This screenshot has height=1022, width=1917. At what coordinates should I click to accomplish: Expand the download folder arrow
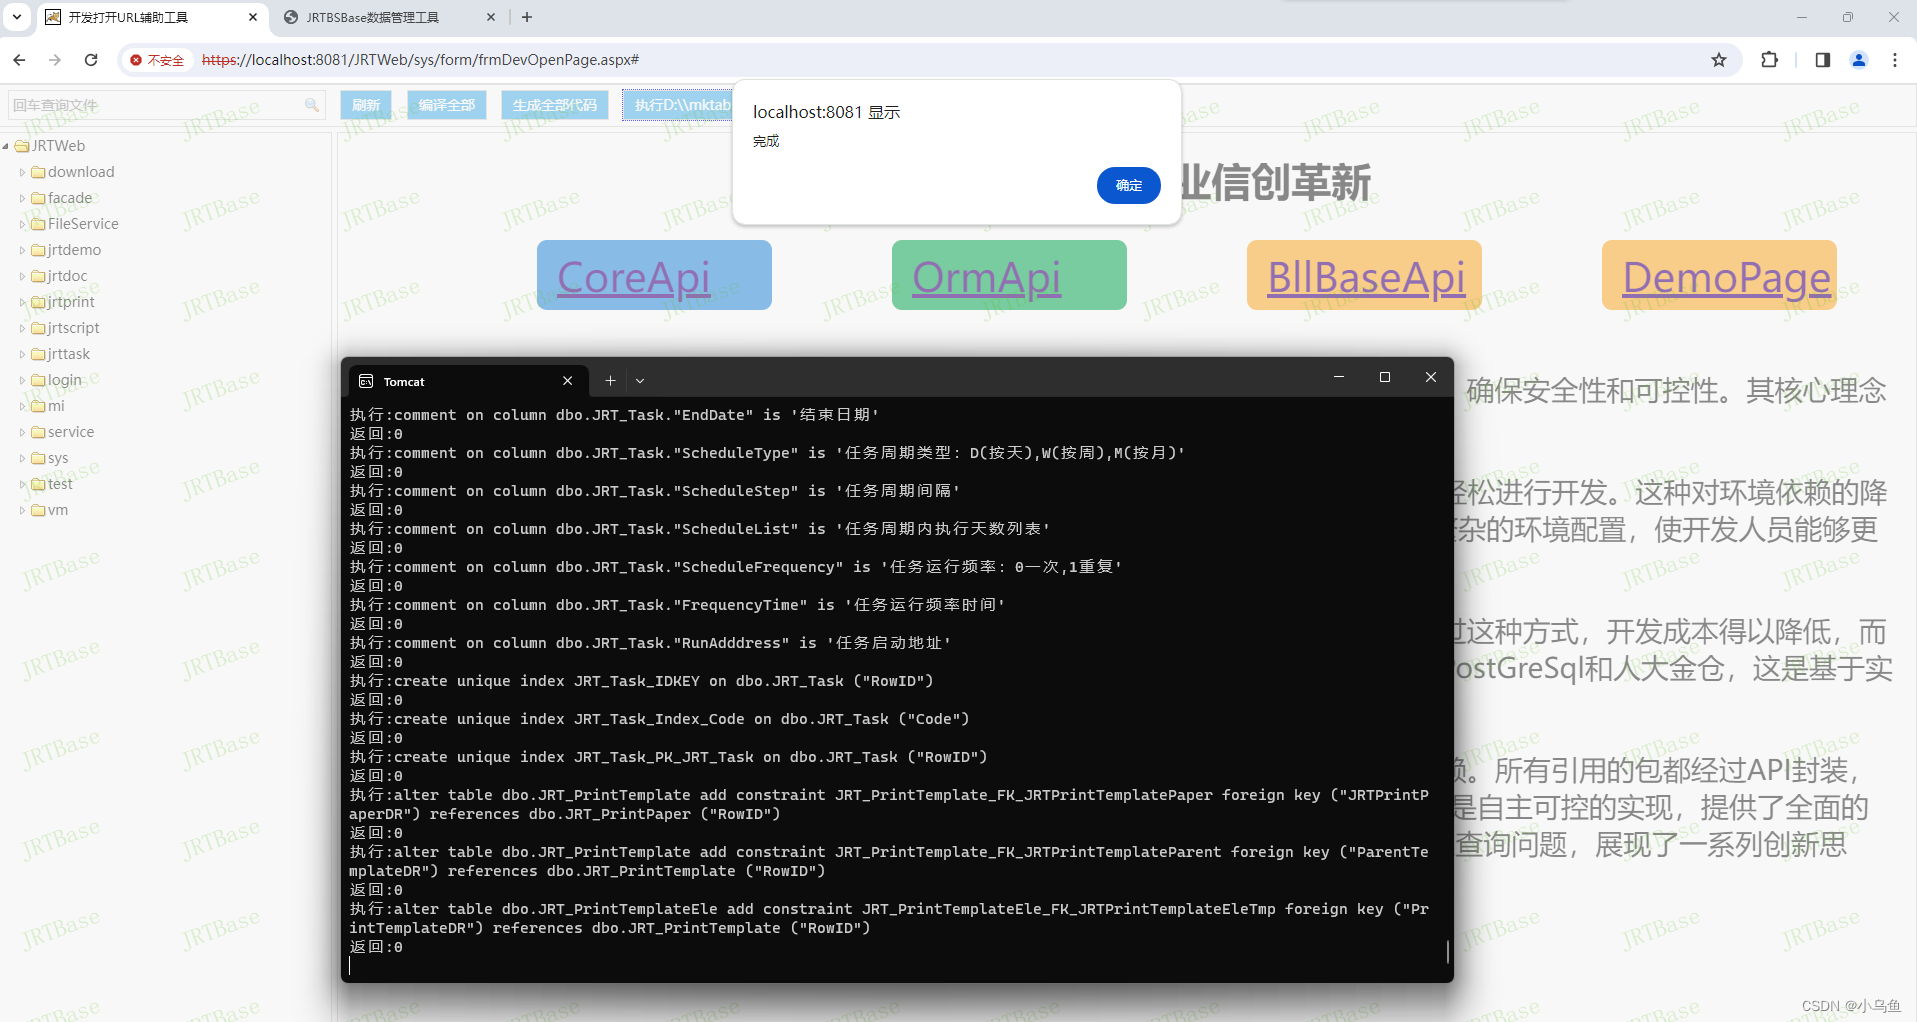click(x=23, y=172)
